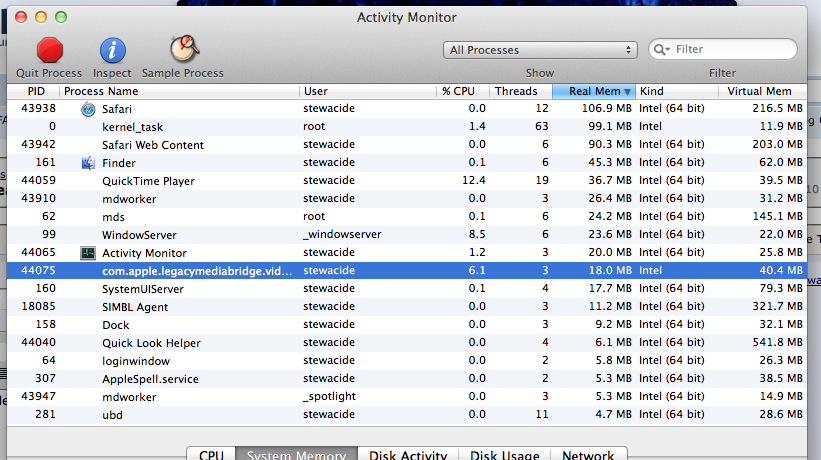Sort by the Threads column header
Image resolution: width=821 pixels, height=460 pixels.
[521, 92]
